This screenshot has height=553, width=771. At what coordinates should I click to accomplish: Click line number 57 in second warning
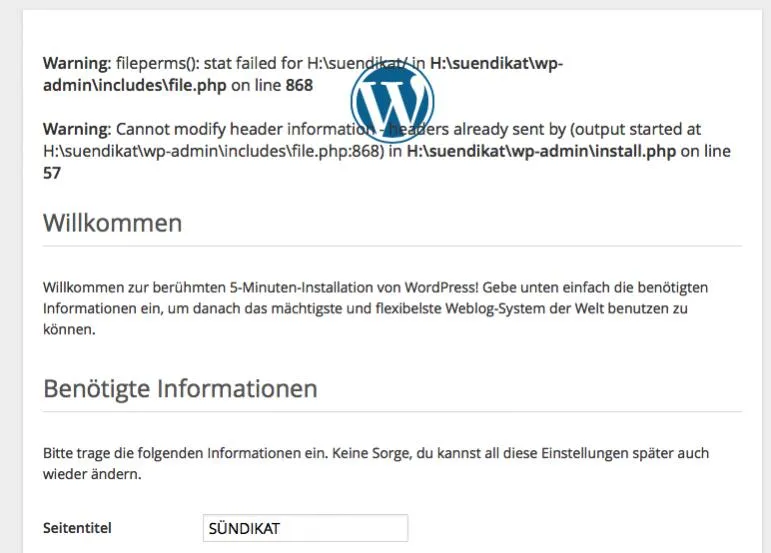[x=52, y=173]
